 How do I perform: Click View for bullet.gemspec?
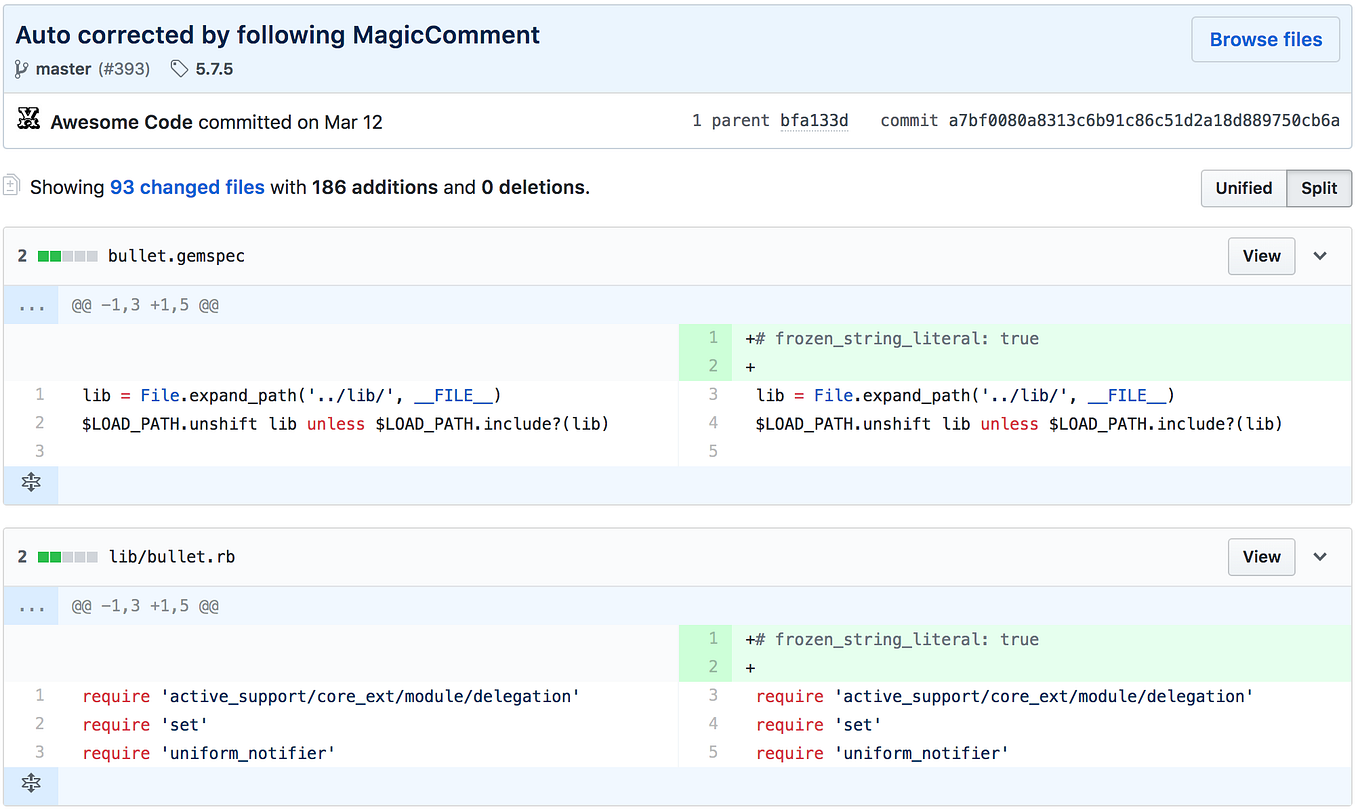[x=1261, y=256]
